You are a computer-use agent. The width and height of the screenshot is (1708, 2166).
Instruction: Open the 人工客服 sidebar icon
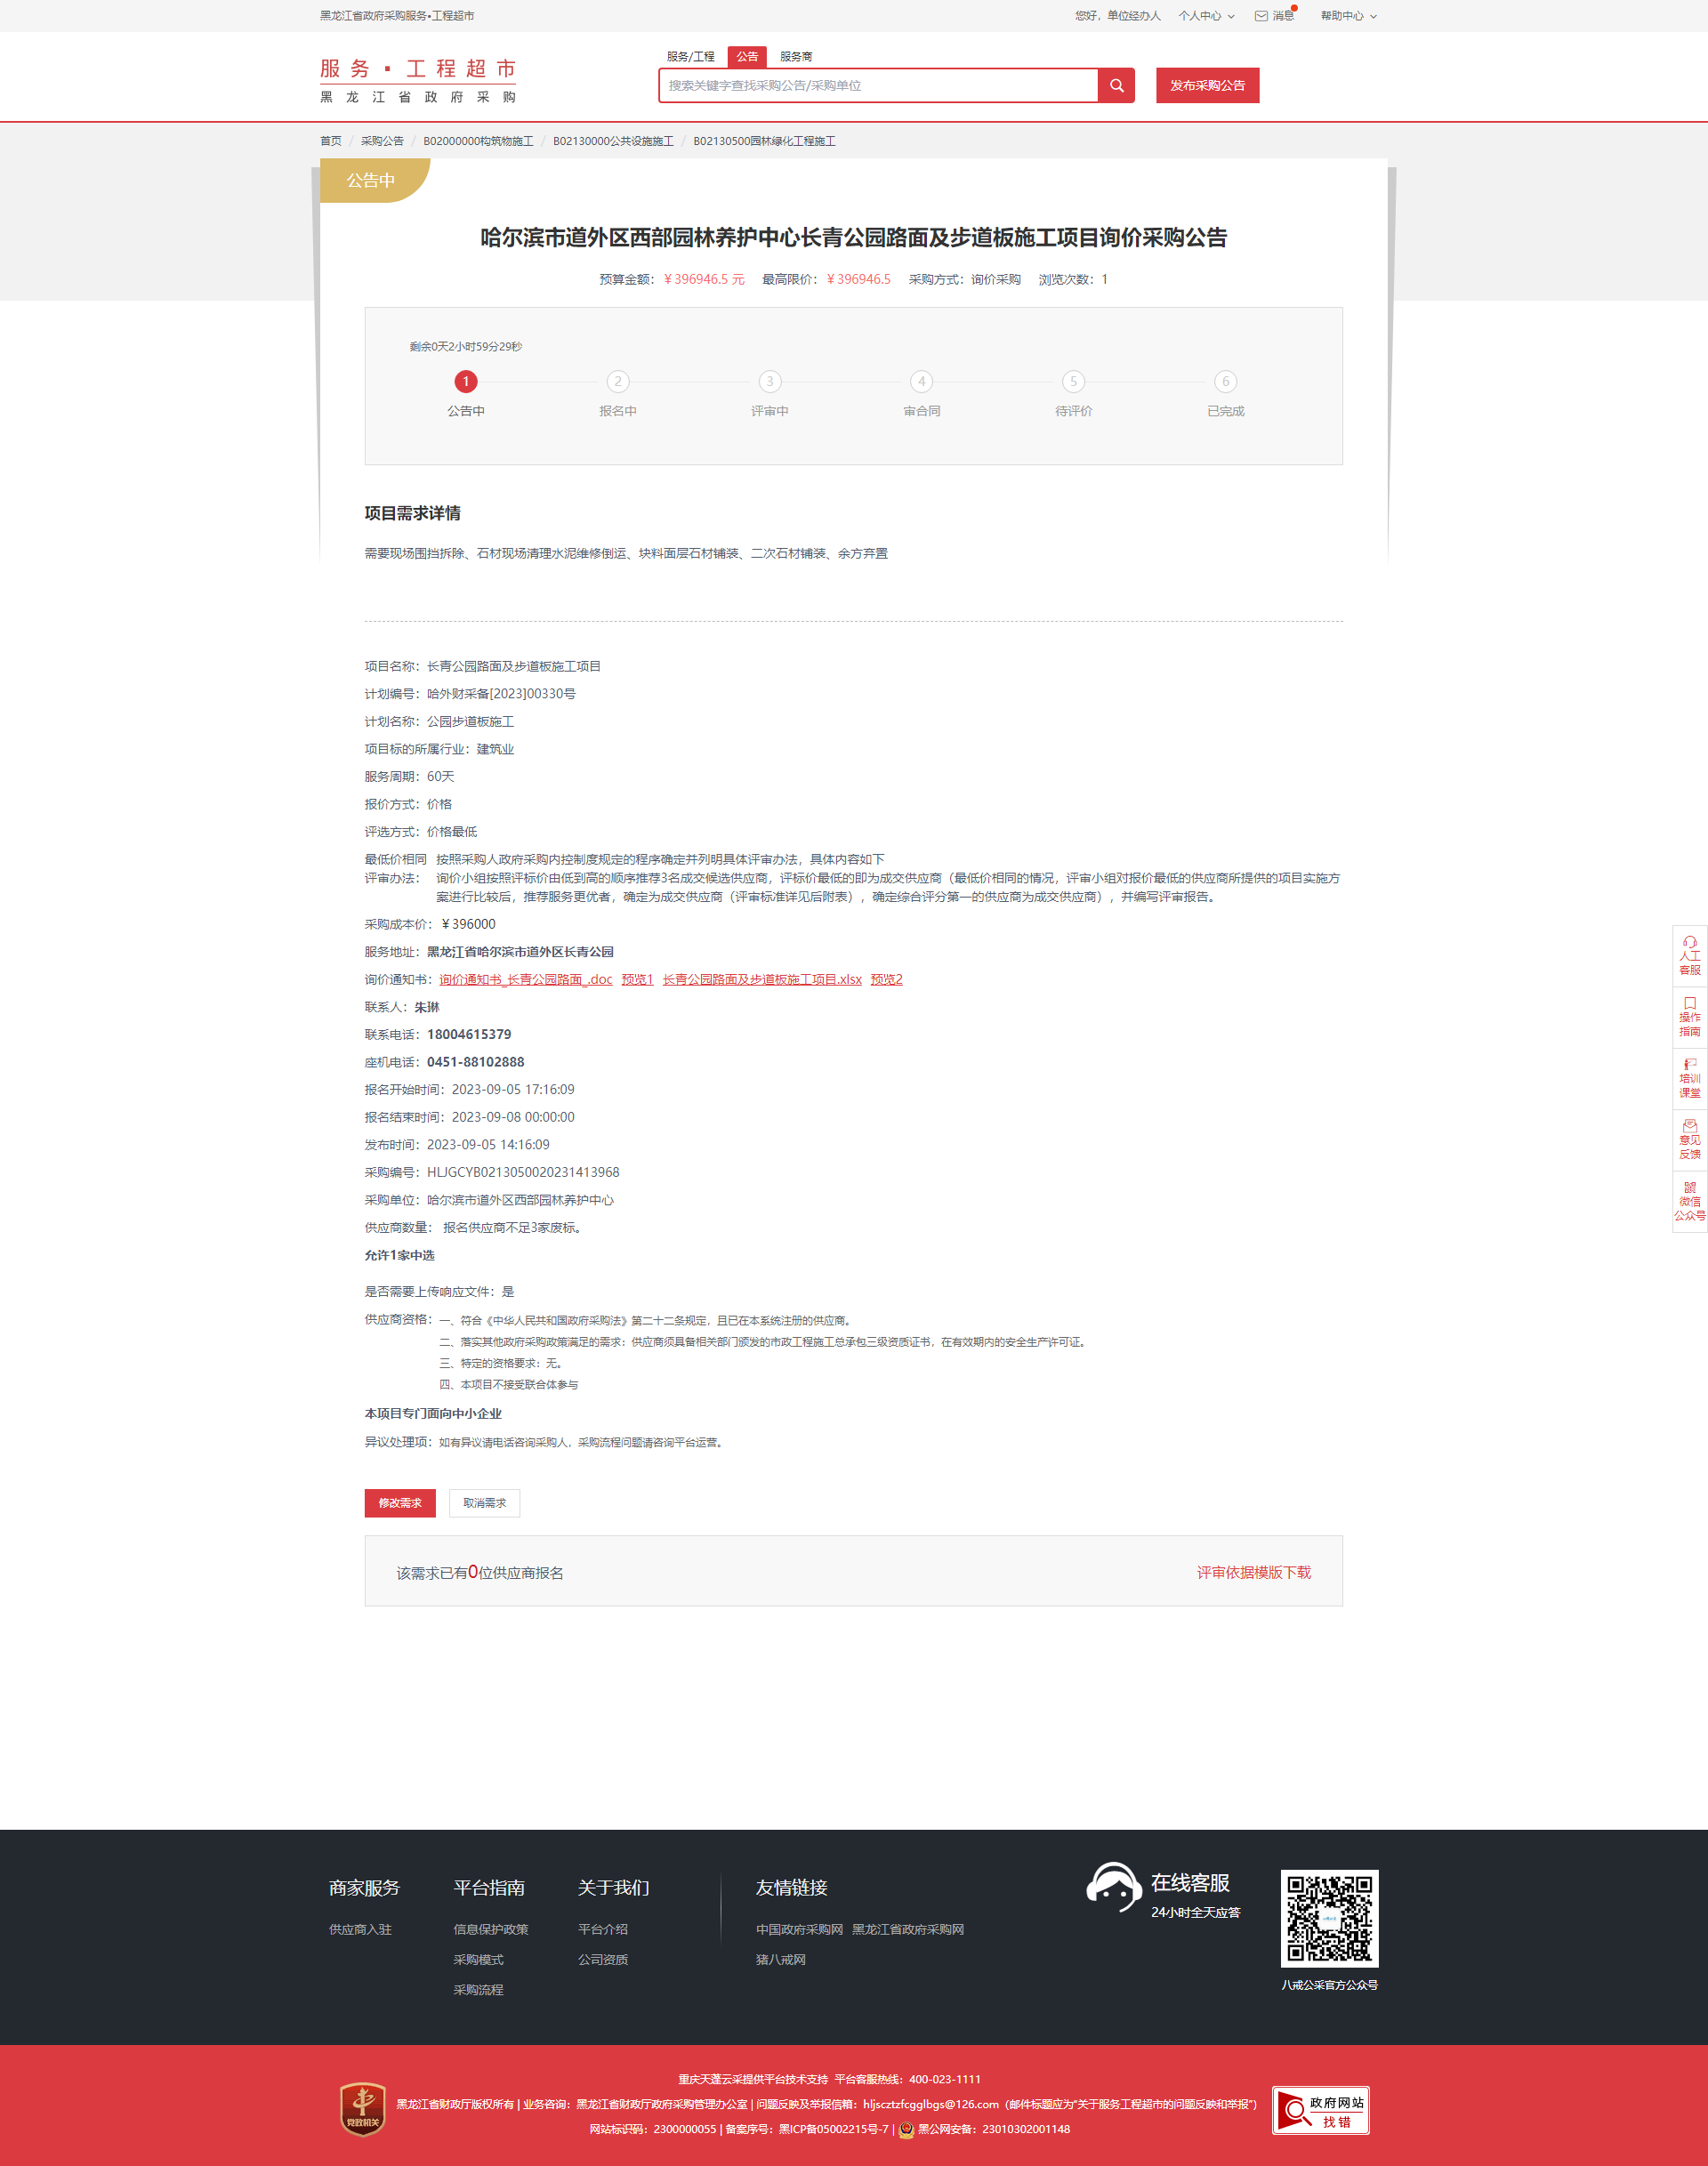point(1689,955)
